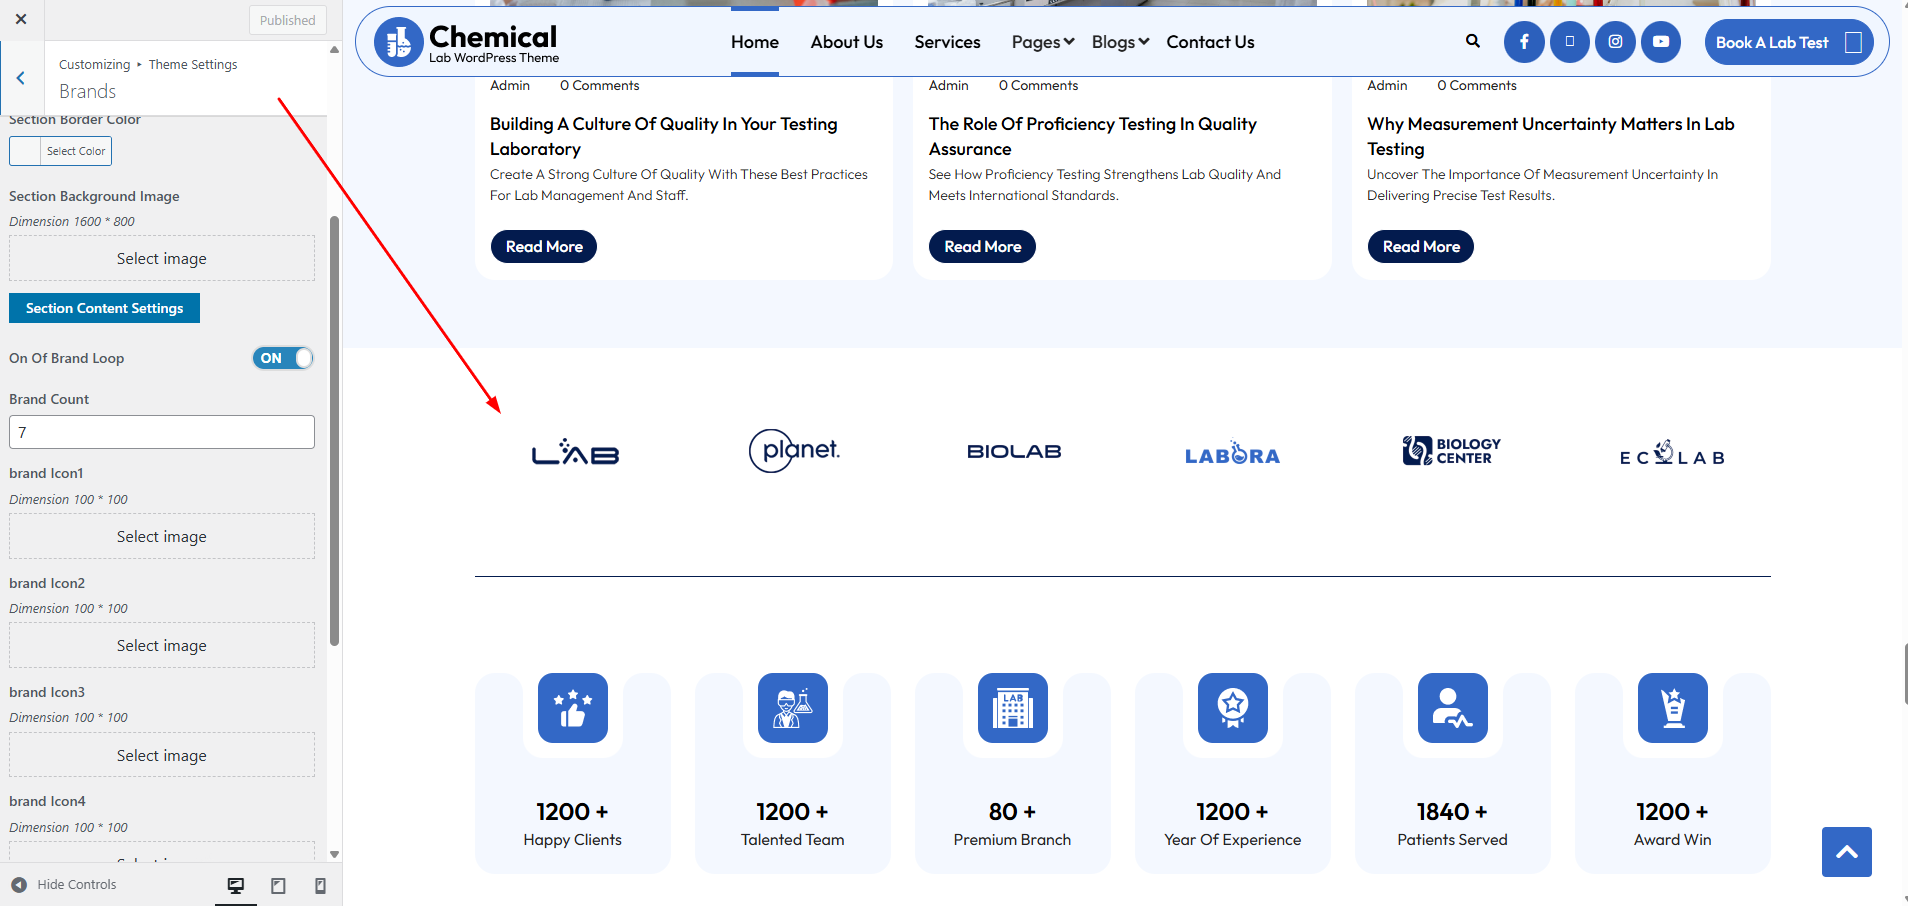1908x906 pixels.
Task: Go back using the left chevron arrow
Action: (x=21, y=78)
